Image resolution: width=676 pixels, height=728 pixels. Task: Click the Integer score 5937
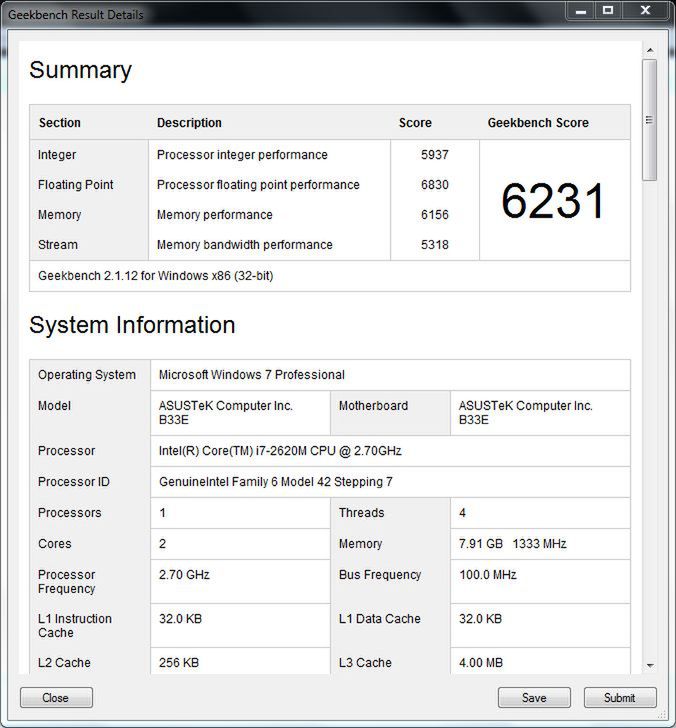[x=435, y=155]
